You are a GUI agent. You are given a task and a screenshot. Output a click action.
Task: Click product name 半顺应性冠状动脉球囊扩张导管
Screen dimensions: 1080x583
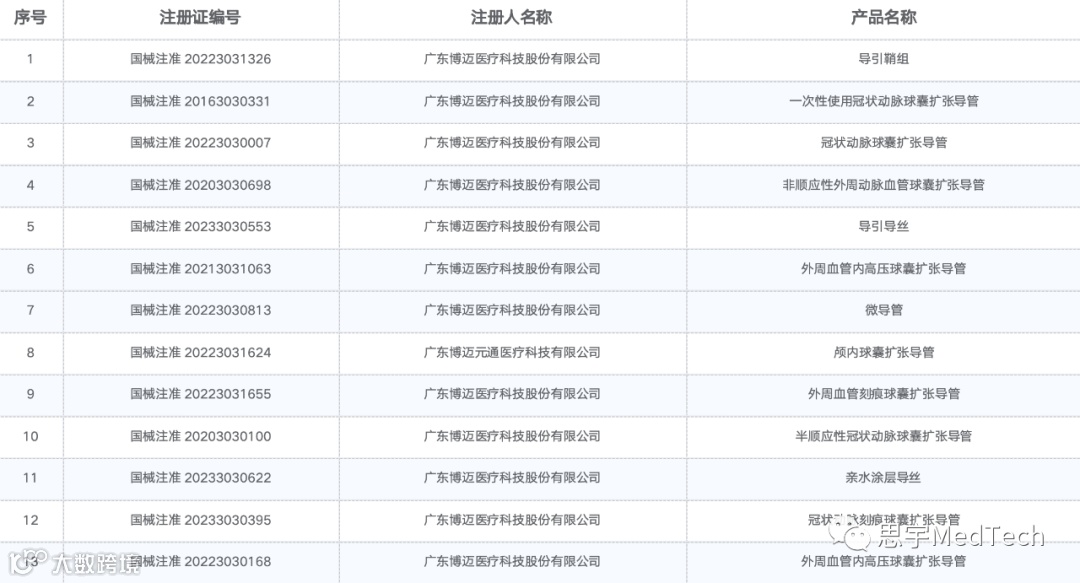pos(884,436)
